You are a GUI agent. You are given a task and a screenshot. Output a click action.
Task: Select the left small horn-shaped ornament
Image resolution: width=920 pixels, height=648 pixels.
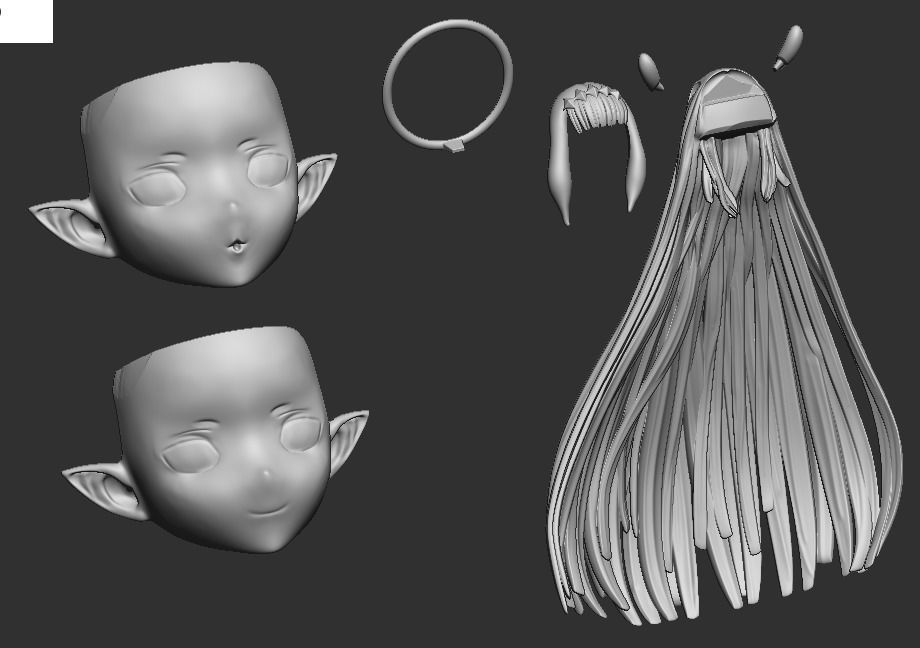coord(651,72)
